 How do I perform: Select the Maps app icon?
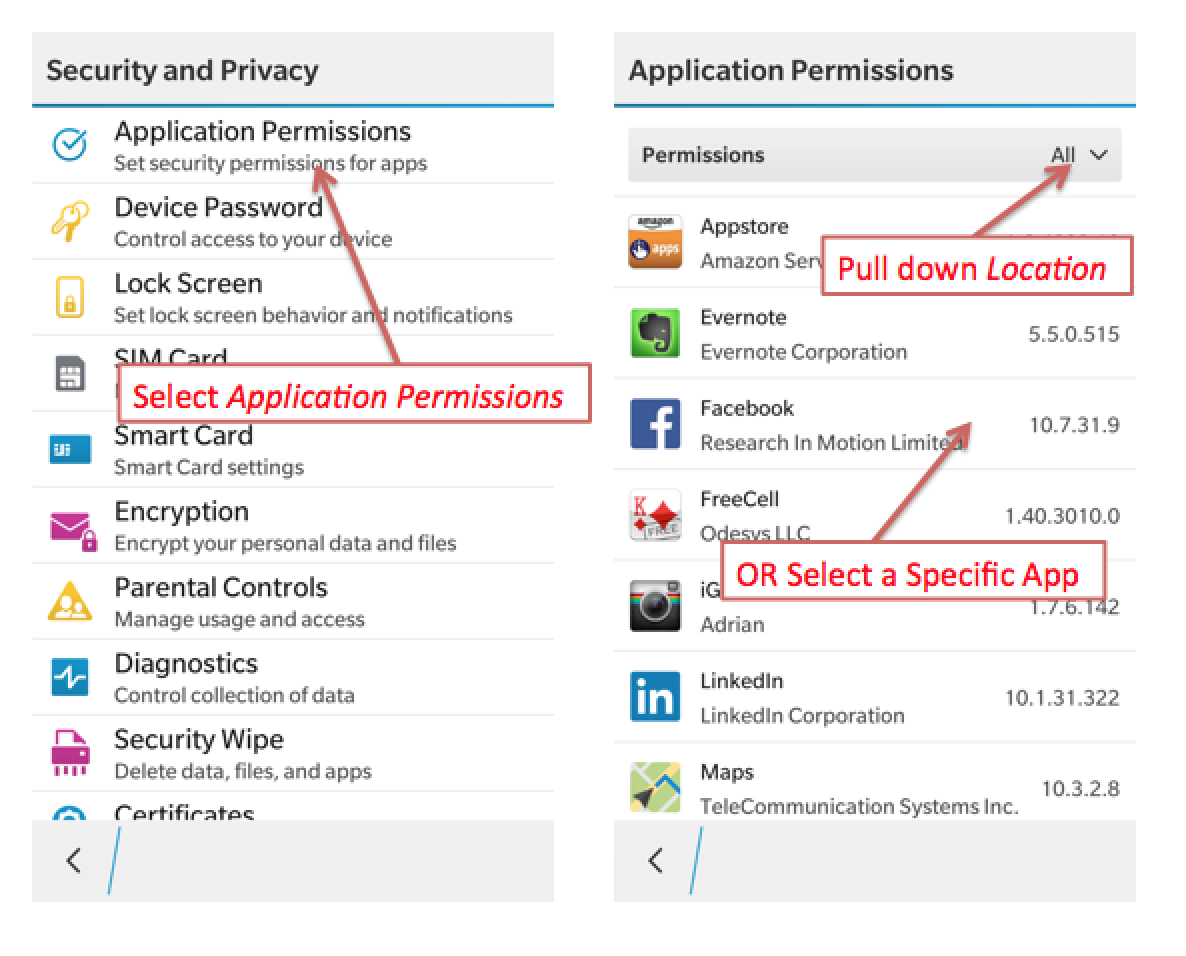[655, 787]
